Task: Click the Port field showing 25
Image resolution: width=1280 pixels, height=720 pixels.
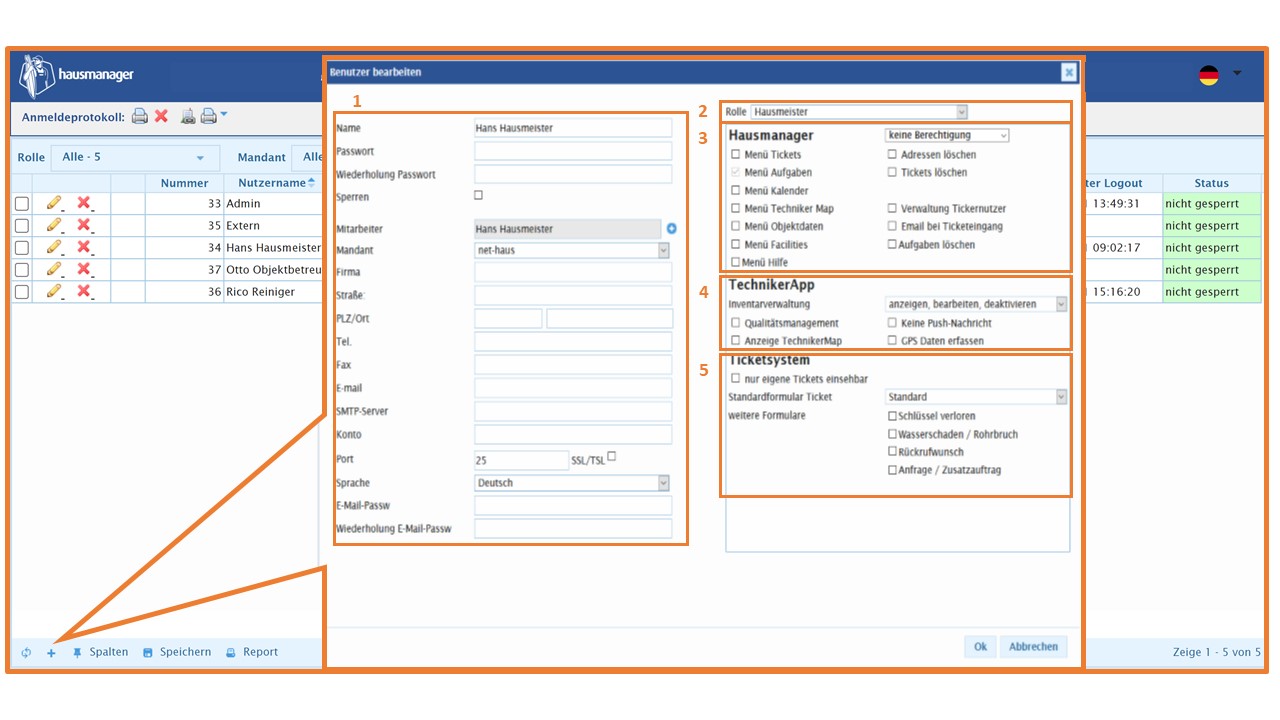Action: [521, 460]
